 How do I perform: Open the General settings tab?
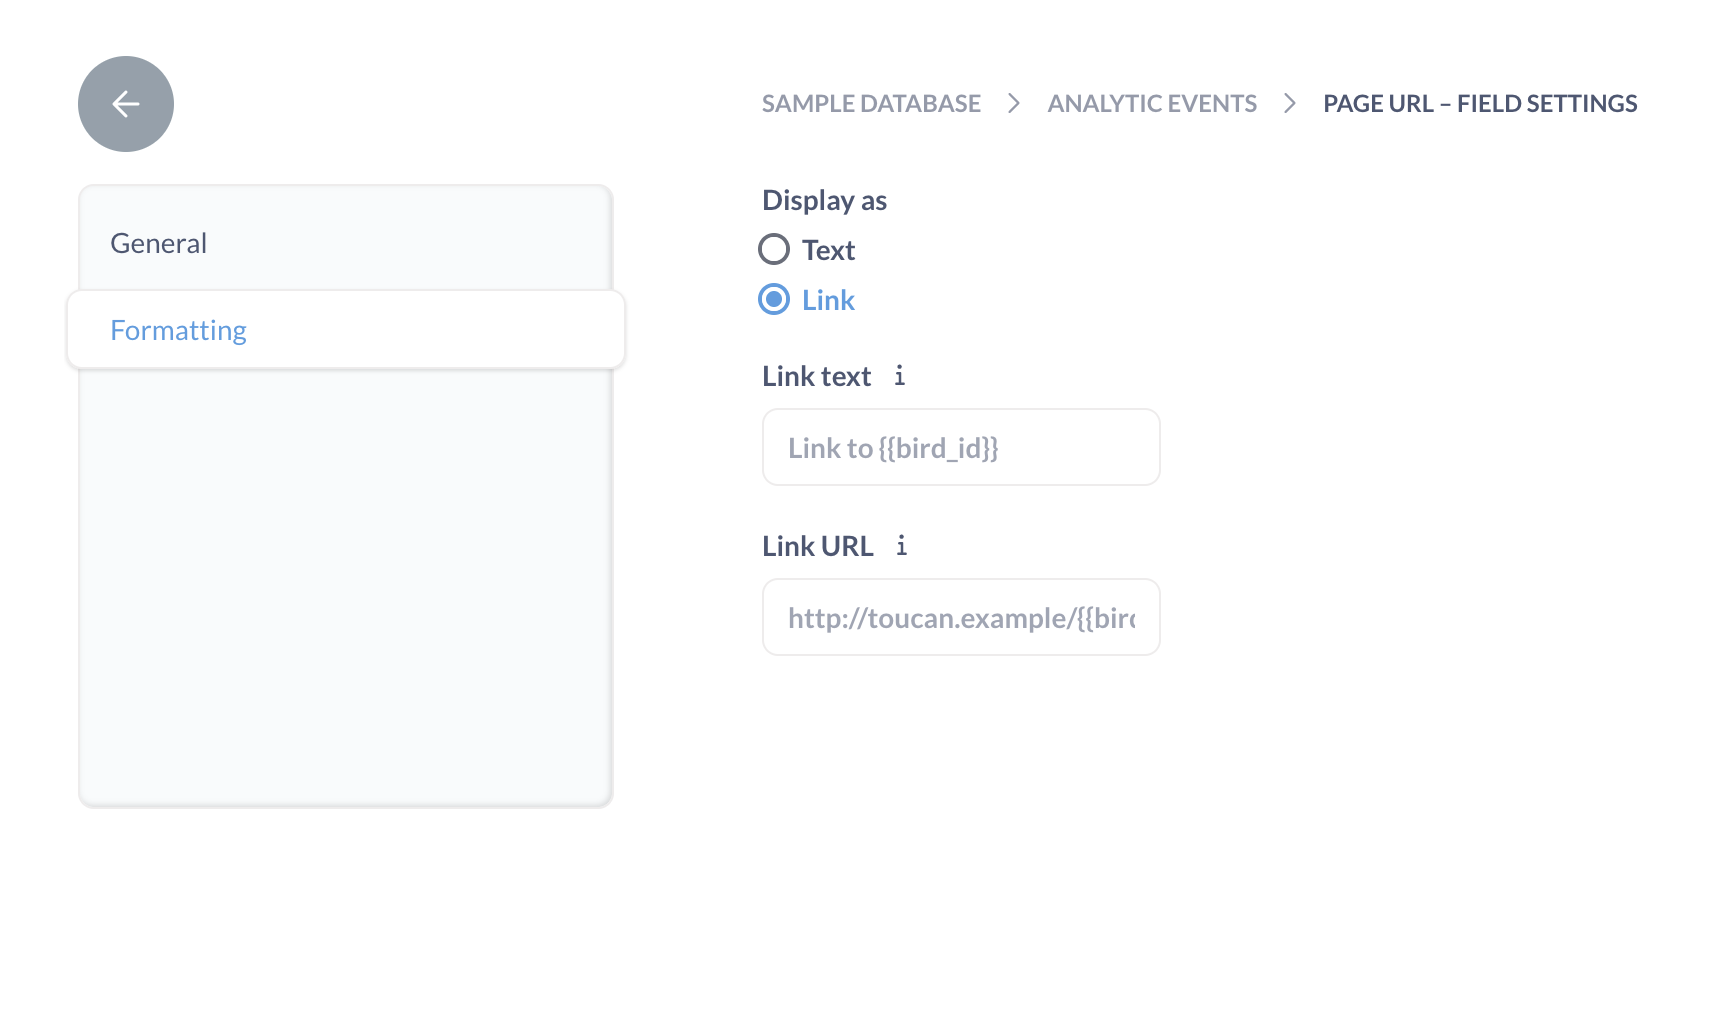pyautogui.click(x=159, y=243)
